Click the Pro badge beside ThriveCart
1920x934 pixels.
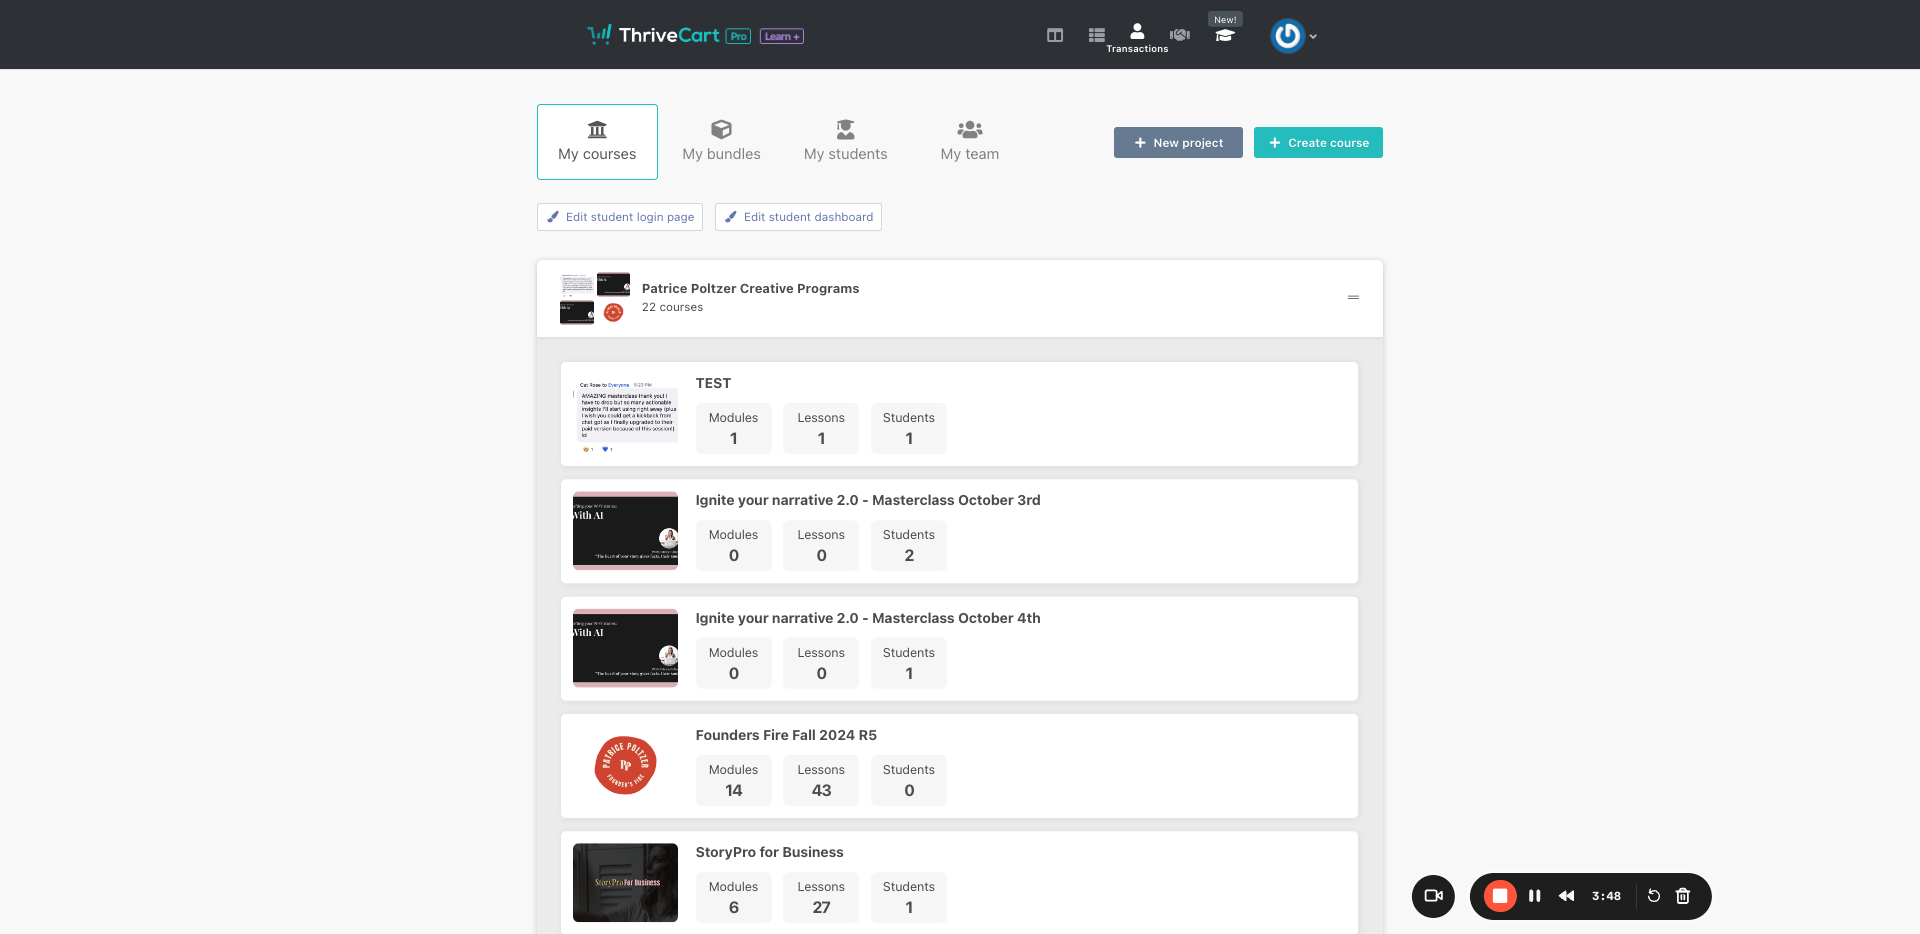(738, 36)
